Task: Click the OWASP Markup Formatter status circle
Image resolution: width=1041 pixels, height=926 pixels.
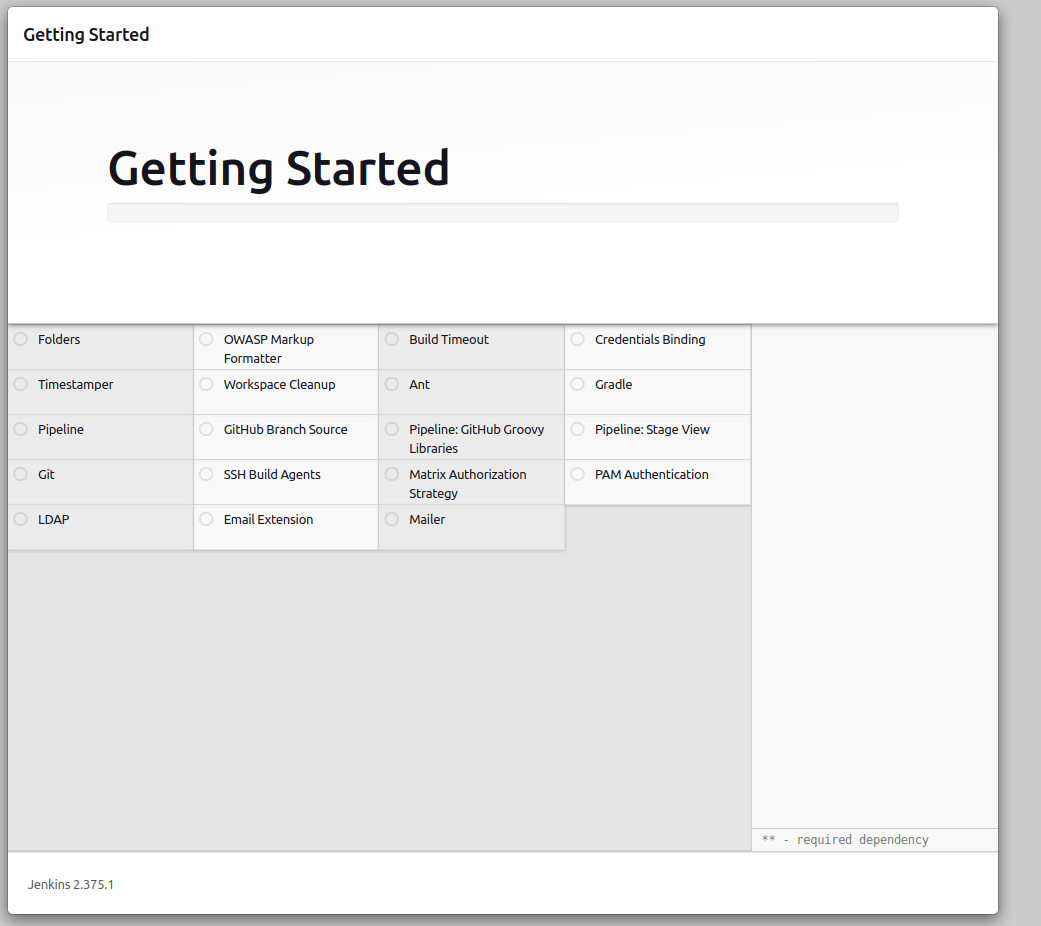Action: click(x=206, y=339)
